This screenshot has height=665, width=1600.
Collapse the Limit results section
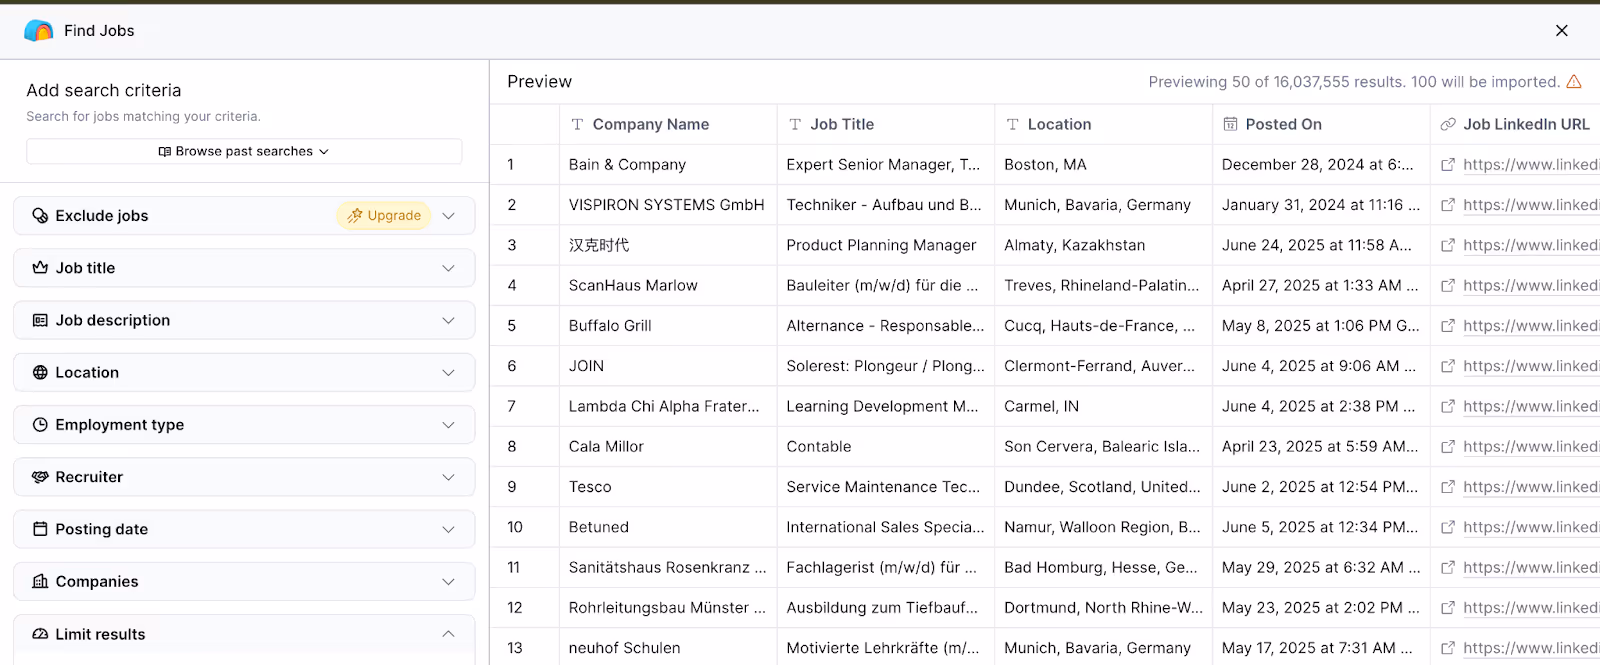[448, 634]
